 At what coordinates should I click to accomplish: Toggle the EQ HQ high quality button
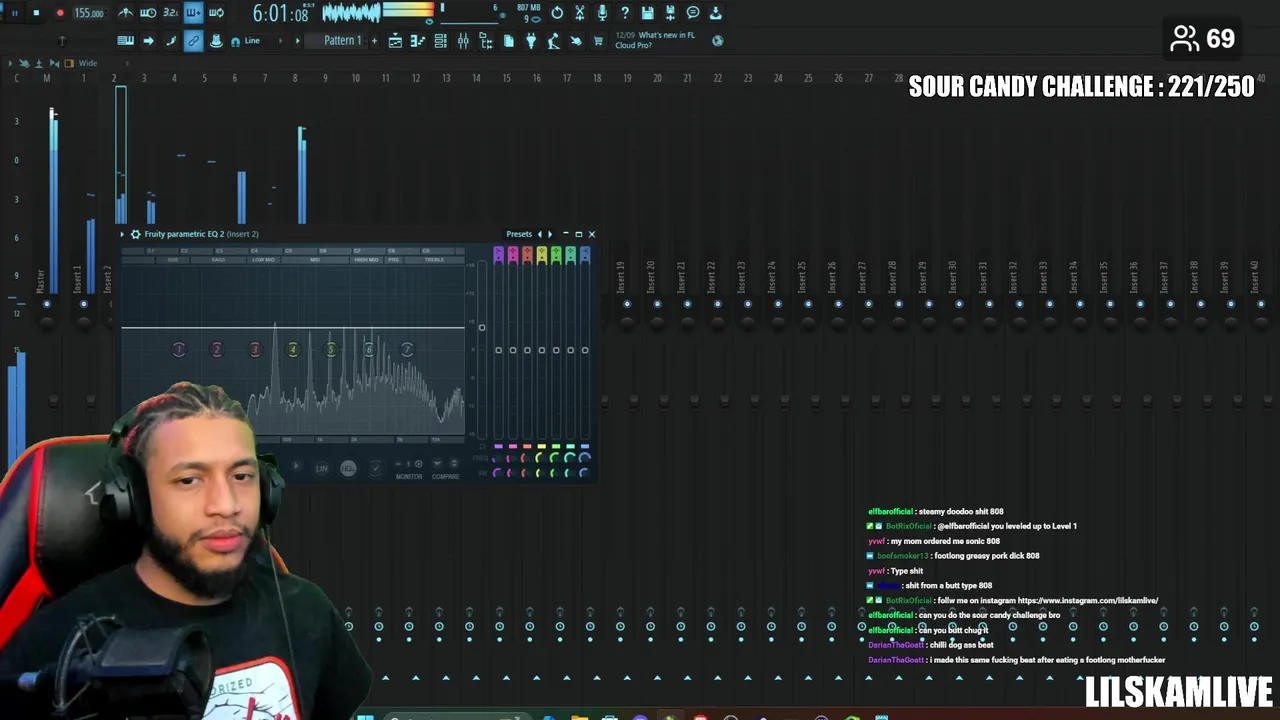point(348,468)
